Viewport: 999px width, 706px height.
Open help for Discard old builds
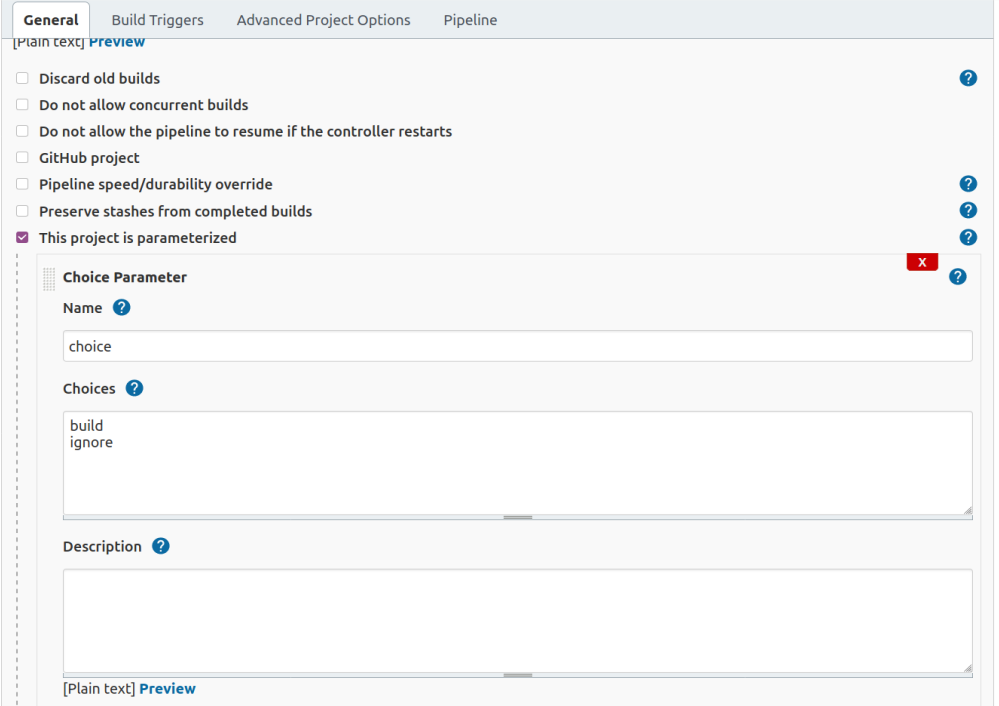[968, 77]
